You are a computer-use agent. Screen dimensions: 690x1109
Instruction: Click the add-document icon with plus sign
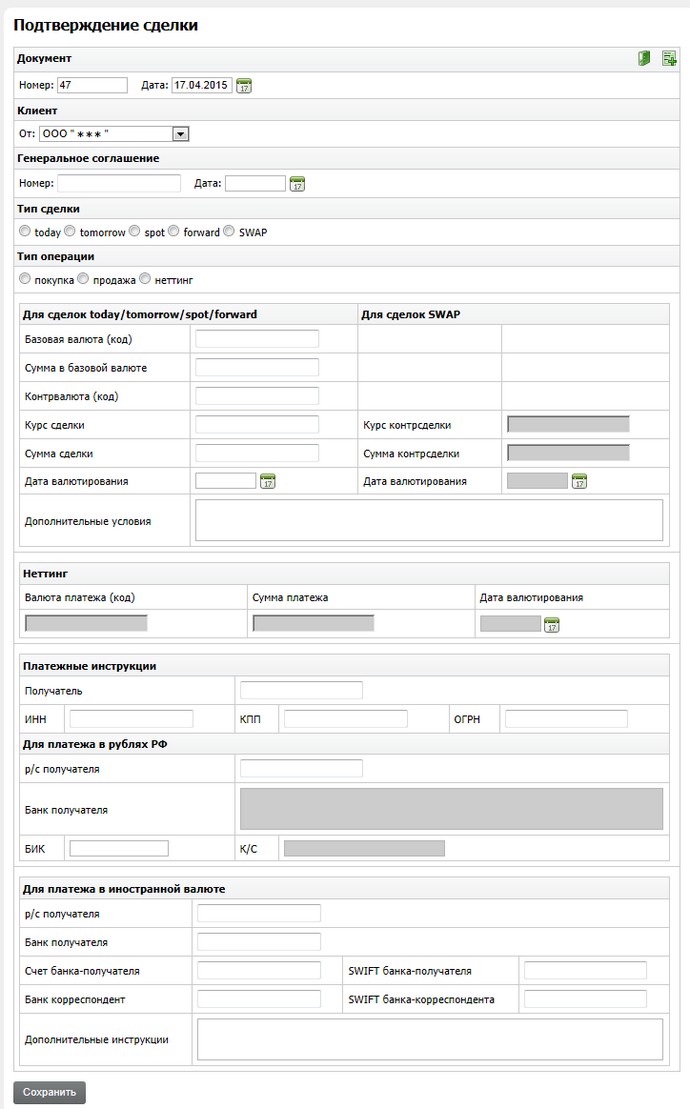coord(669,58)
